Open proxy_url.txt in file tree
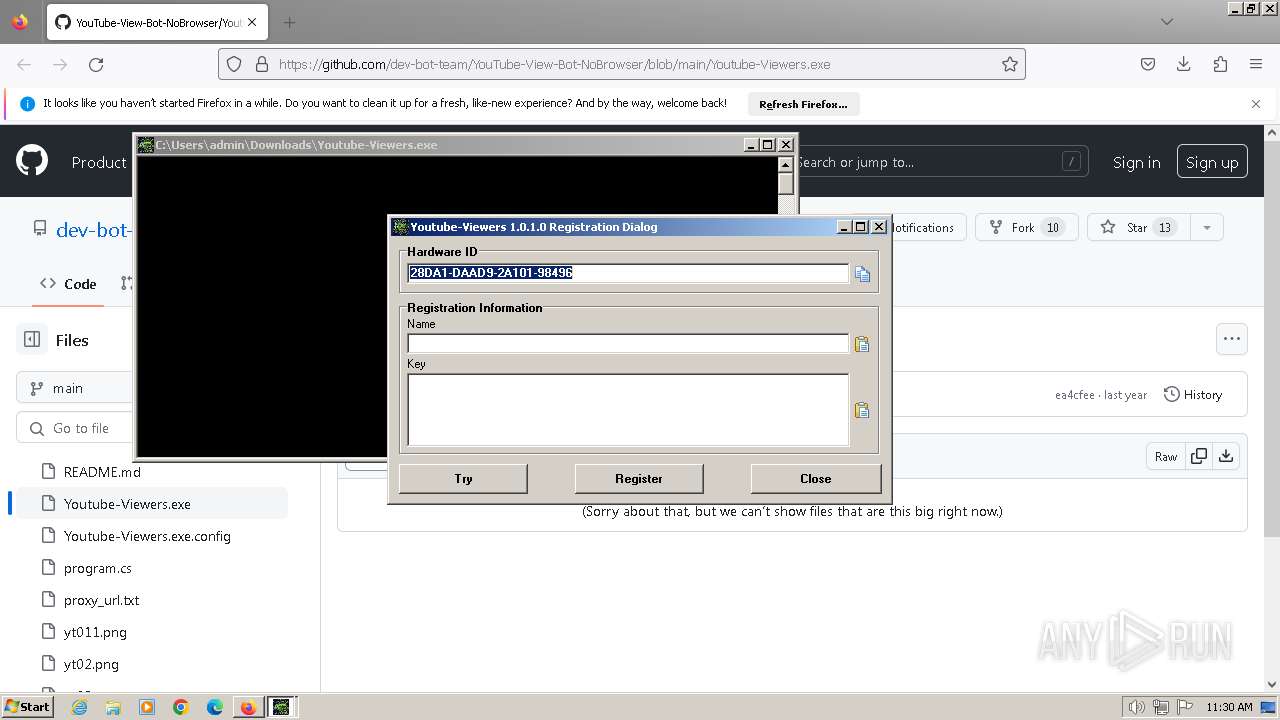Screen dimensions: 1280x720 click(101, 600)
